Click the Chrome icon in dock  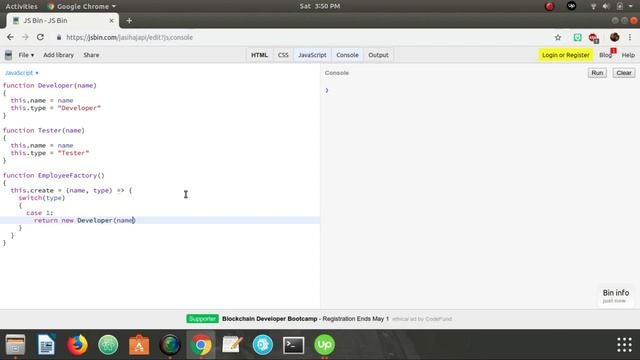pos(201,344)
